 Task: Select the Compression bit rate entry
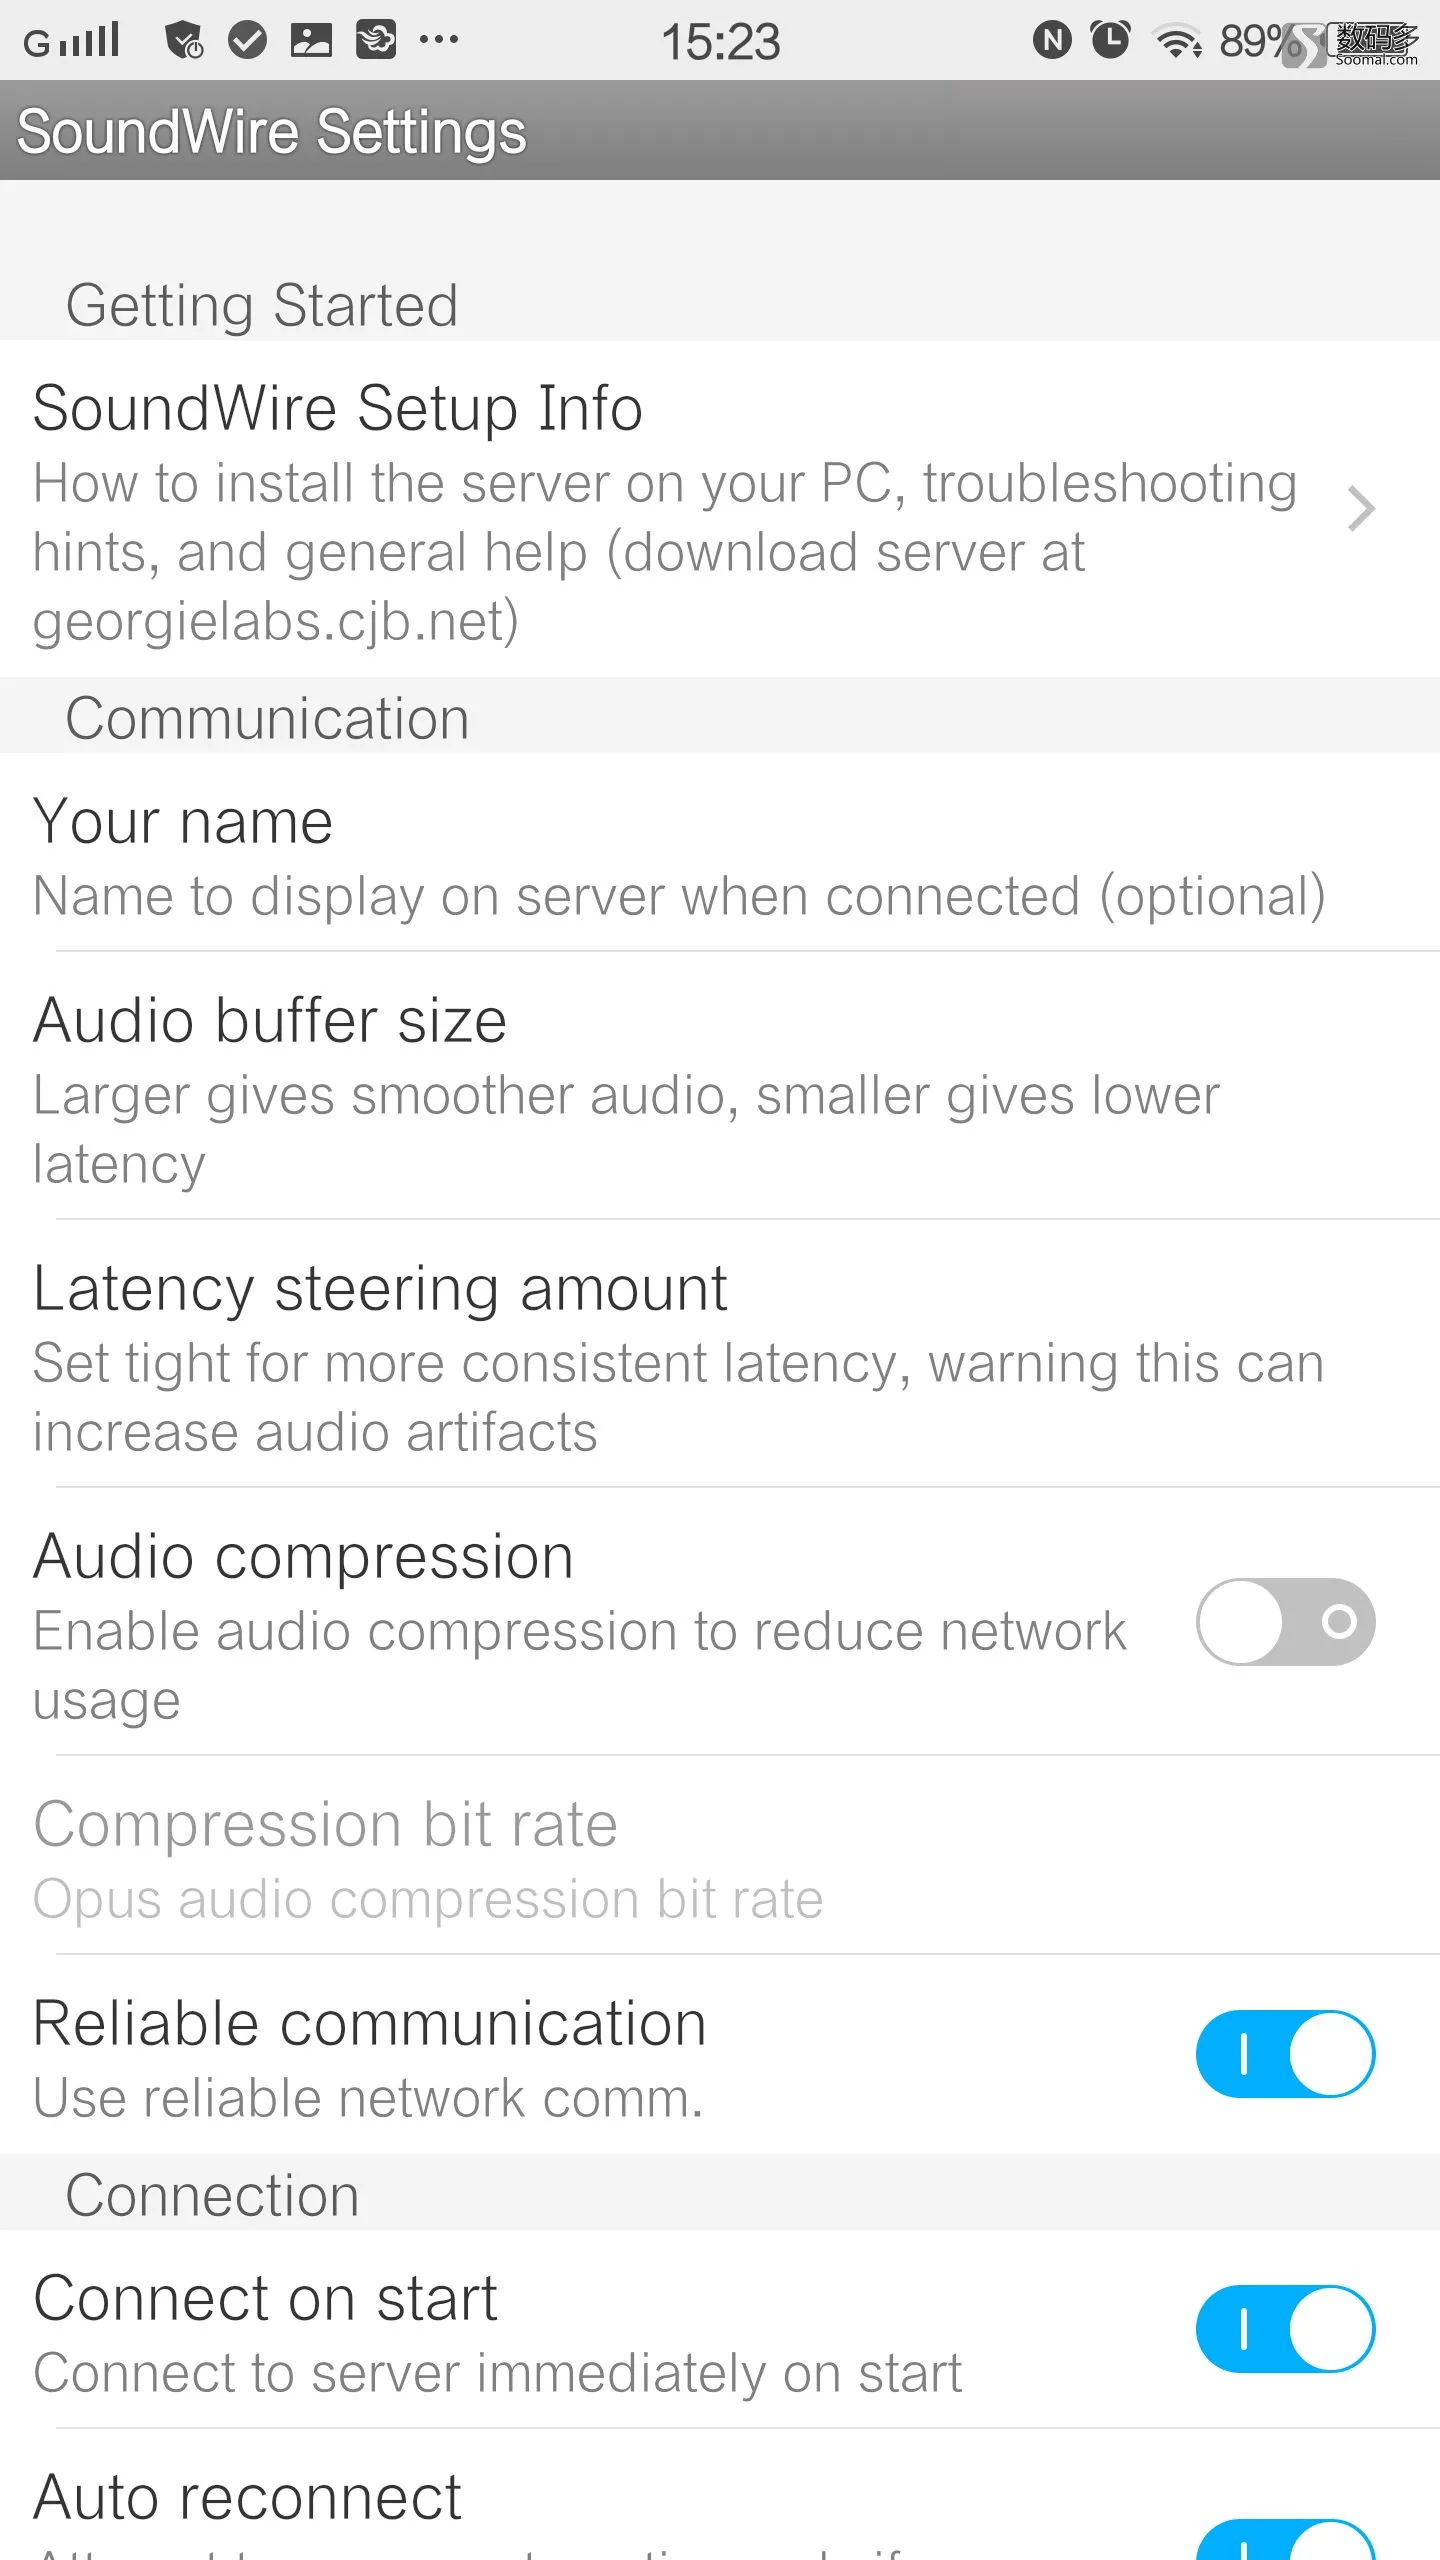pos(720,1856)
